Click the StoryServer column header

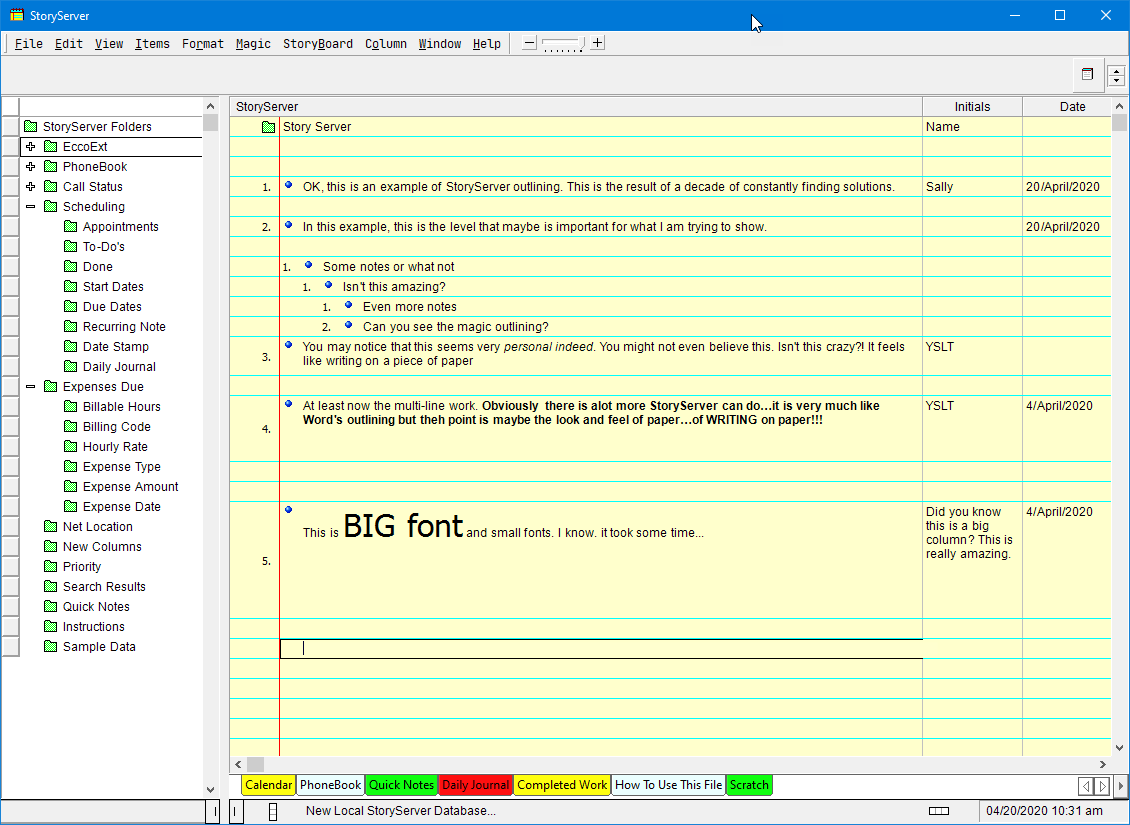(x=576, y=107)
